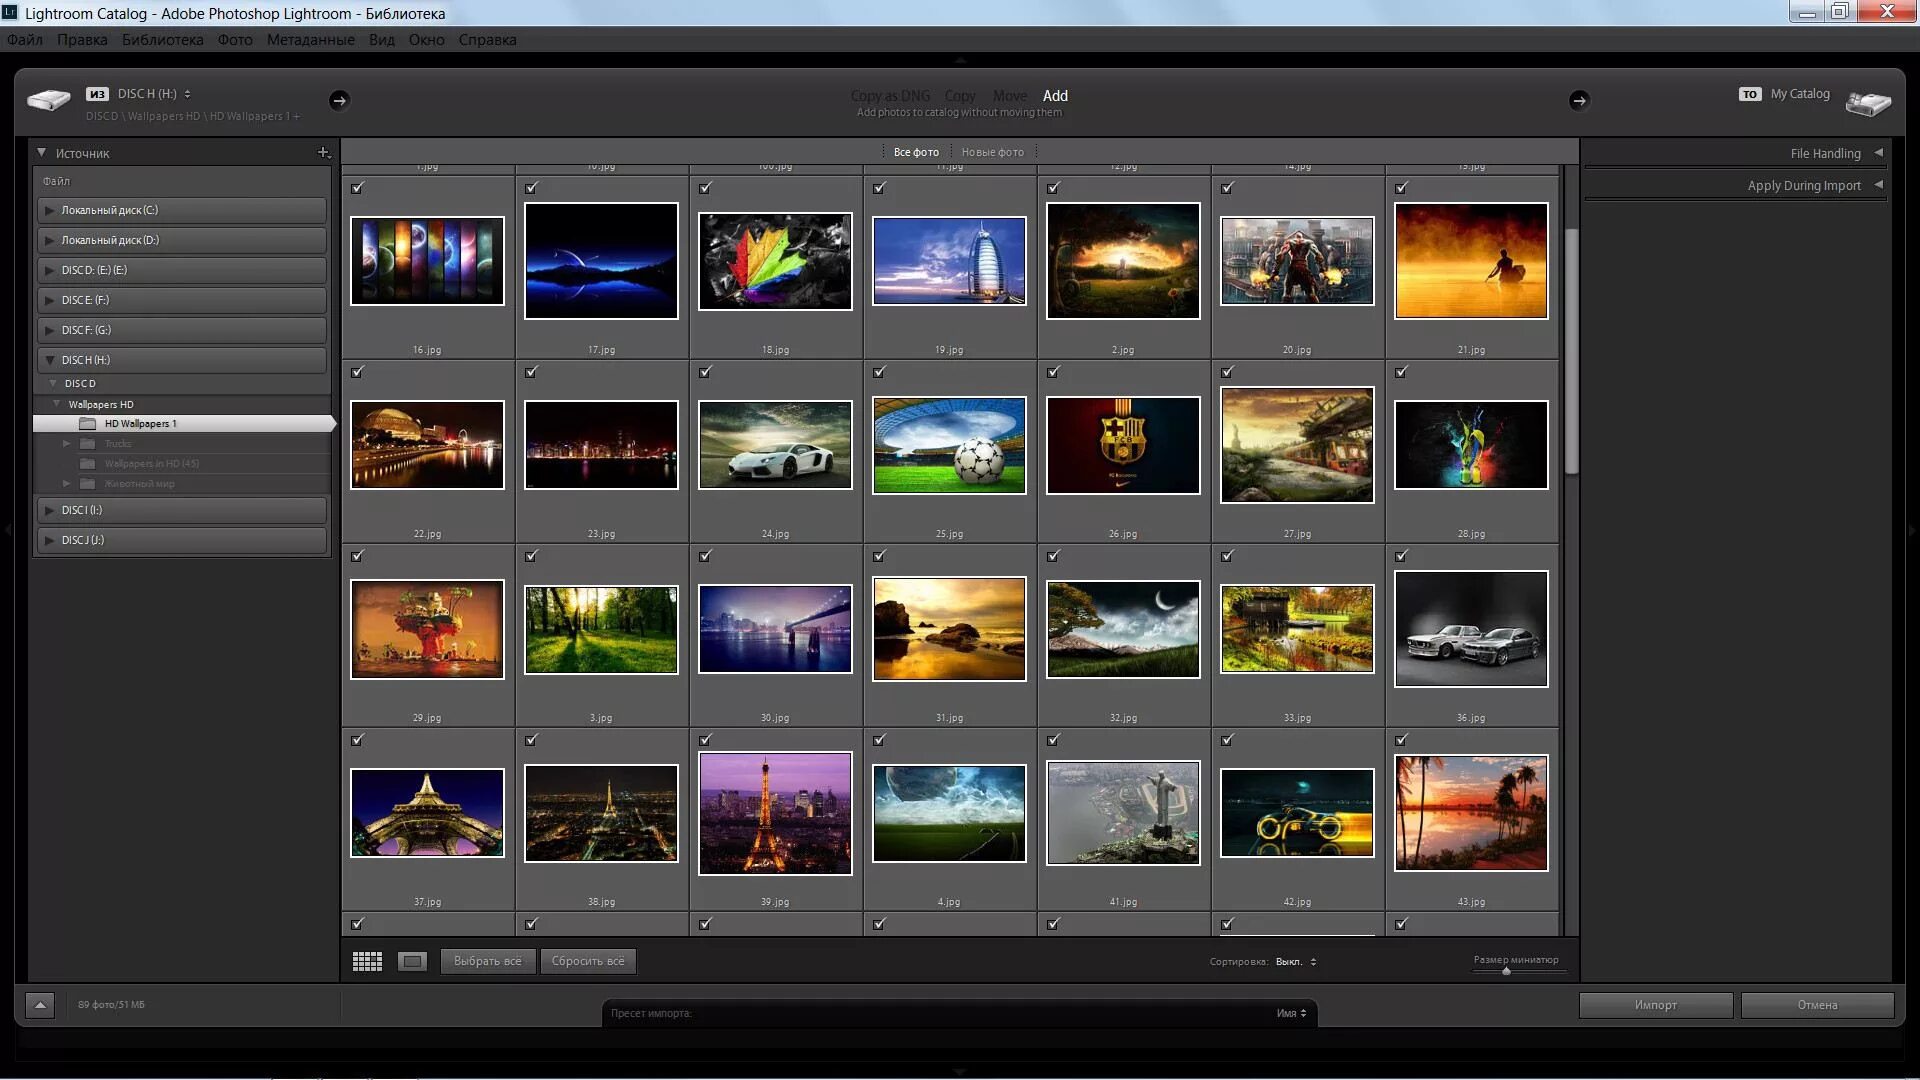The height and width of the screenshot is (1080, 1920).
Task: Adjust the thumbnail size slider
Action: tap(1506, 971)
